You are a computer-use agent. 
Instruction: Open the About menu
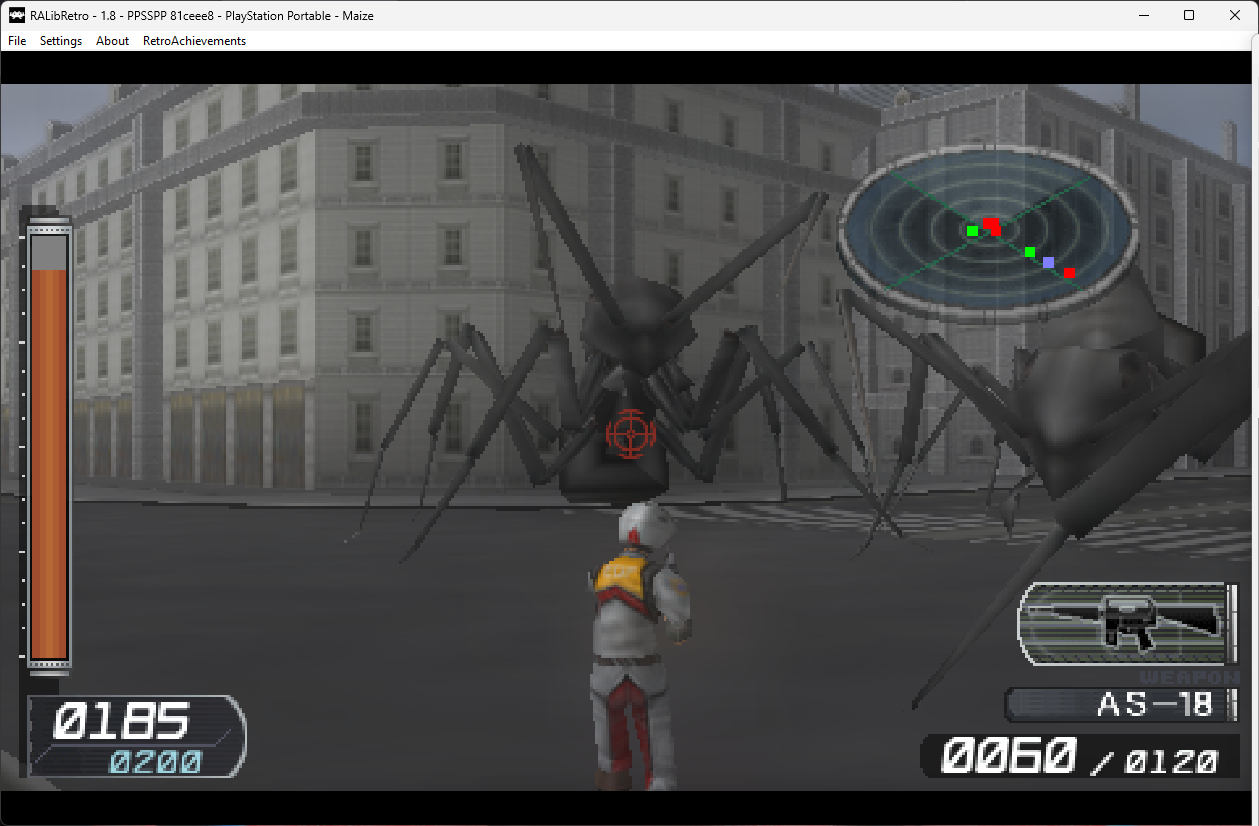coord(113,41)
